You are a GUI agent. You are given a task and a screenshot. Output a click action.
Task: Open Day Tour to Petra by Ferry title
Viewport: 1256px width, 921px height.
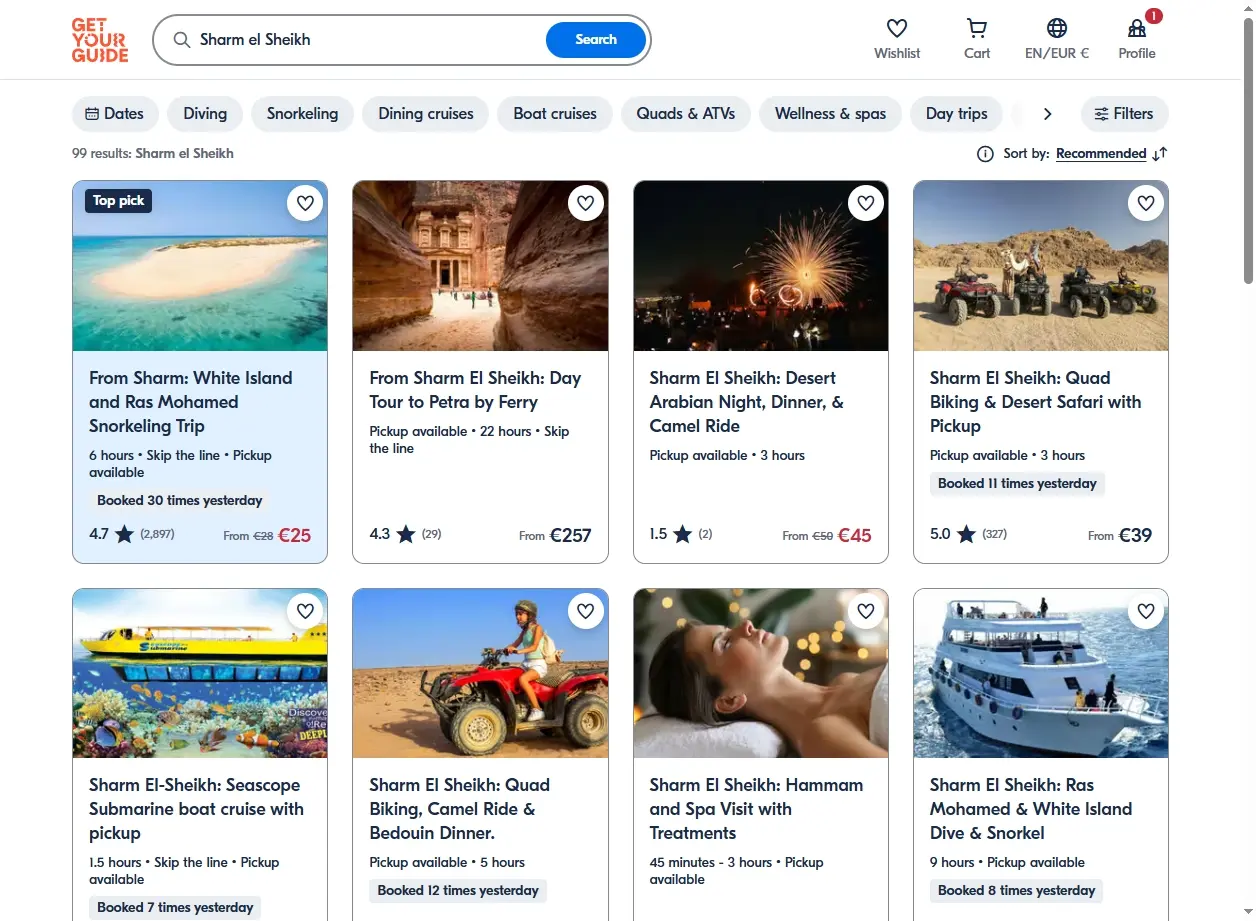(x=475, y=390)
